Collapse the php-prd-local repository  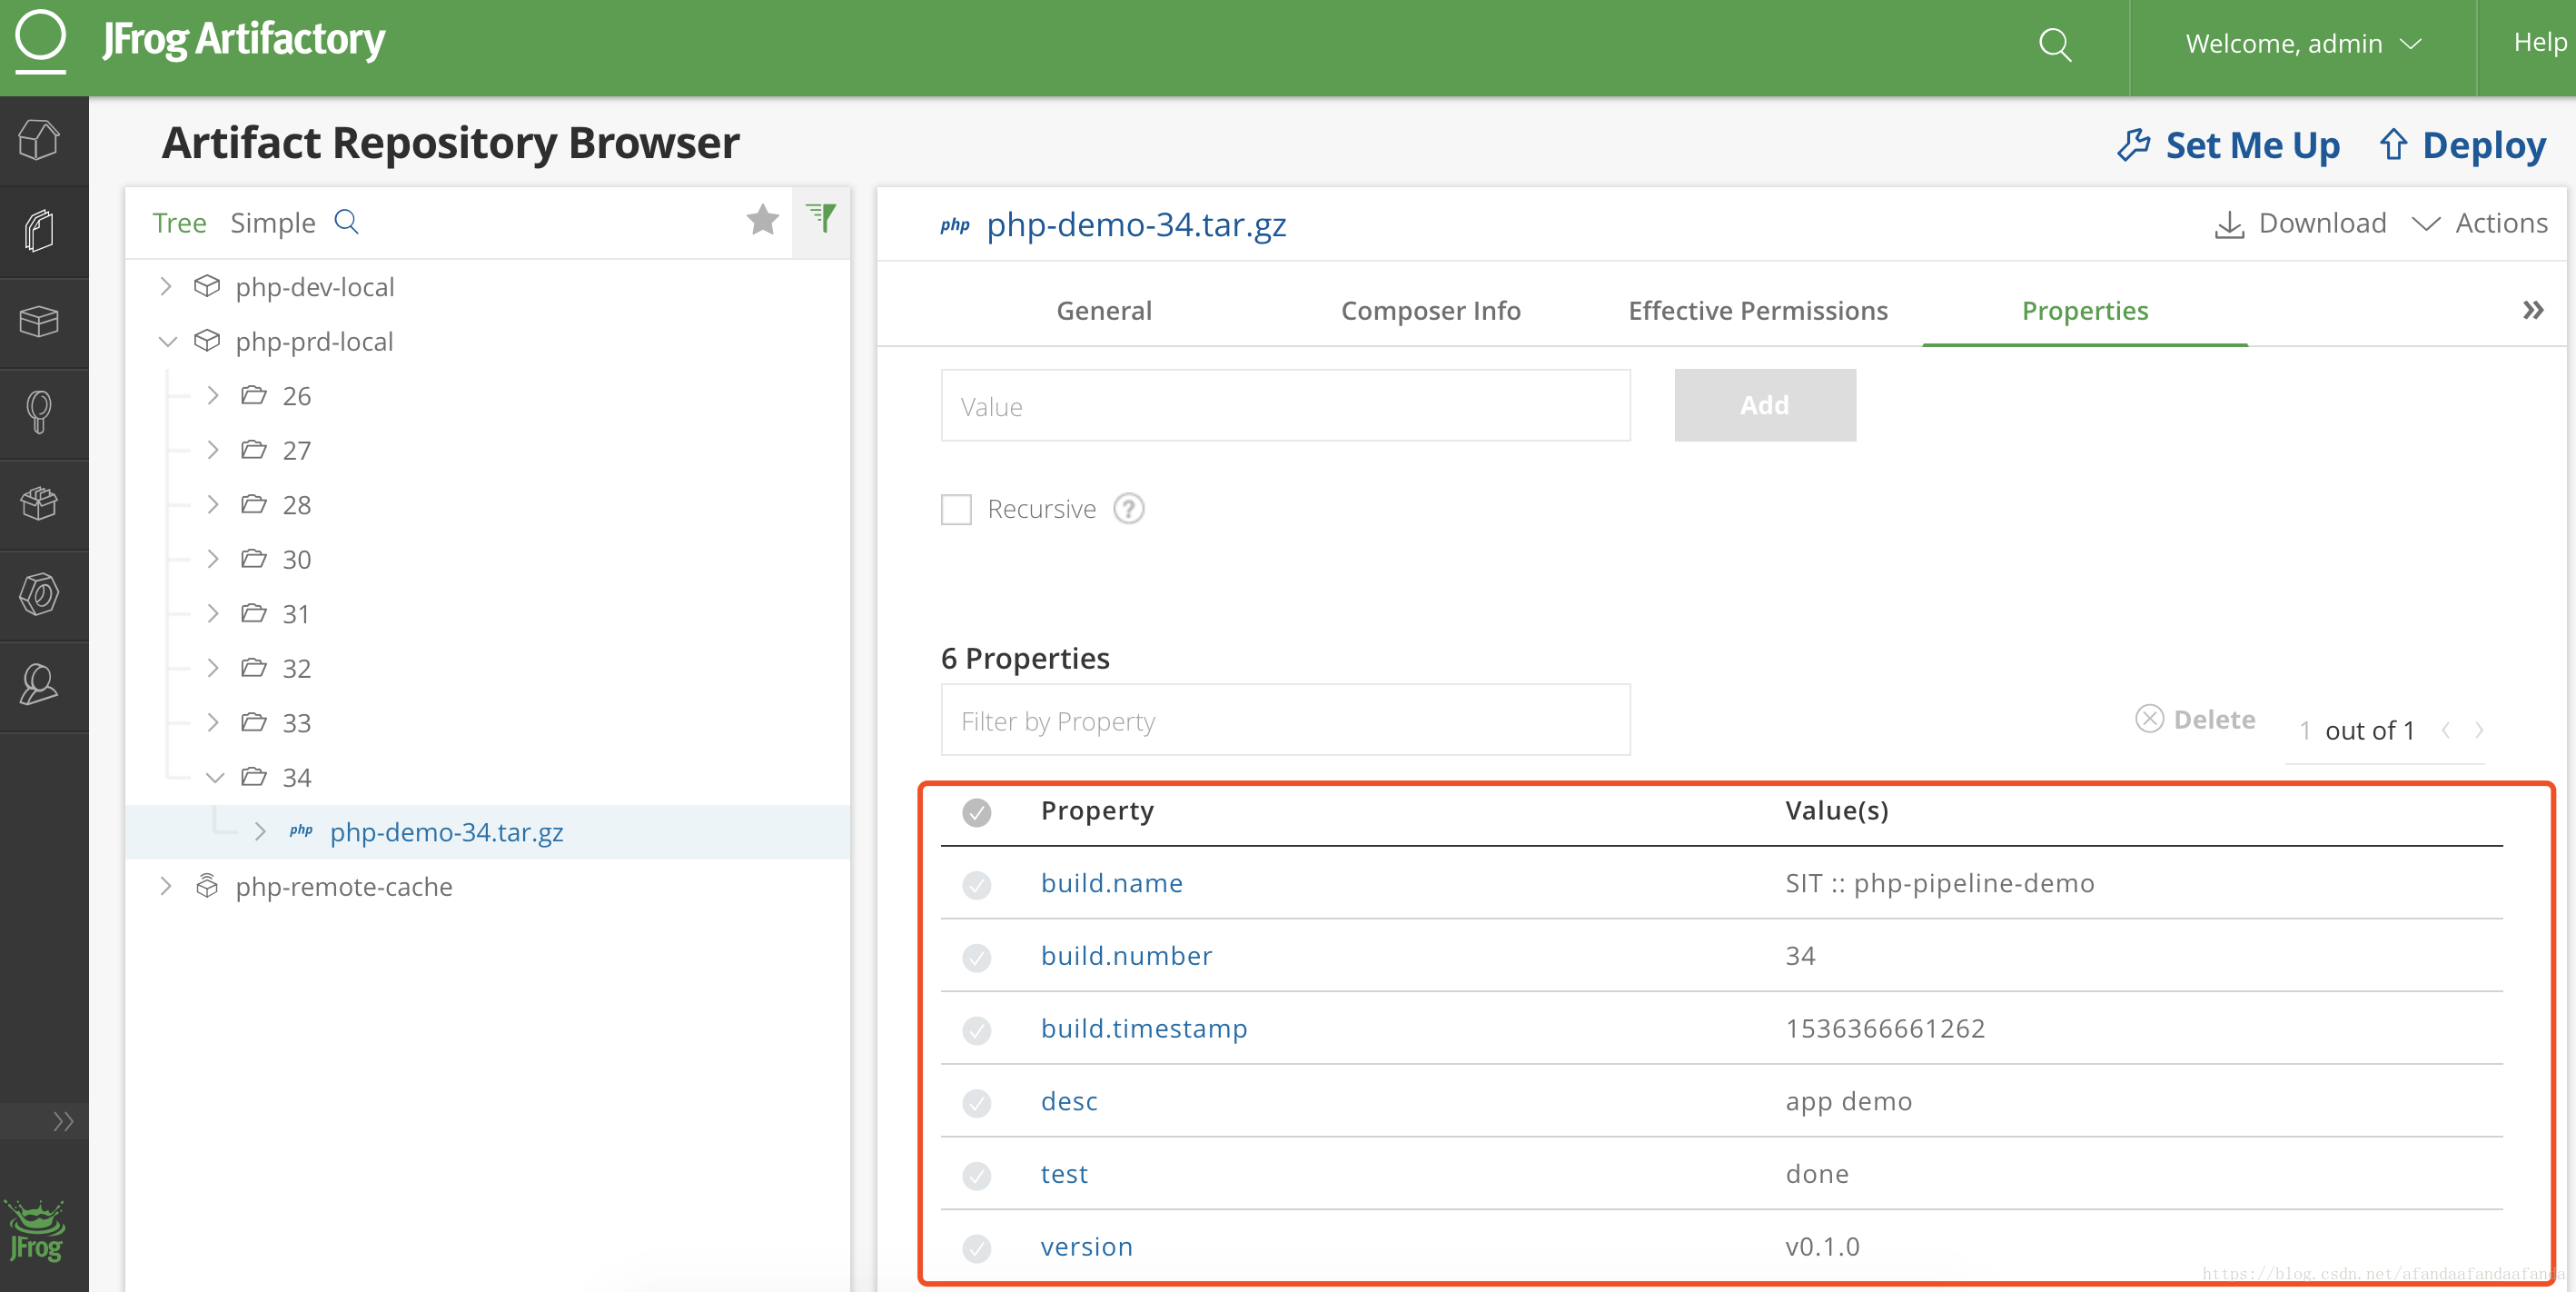167,341
